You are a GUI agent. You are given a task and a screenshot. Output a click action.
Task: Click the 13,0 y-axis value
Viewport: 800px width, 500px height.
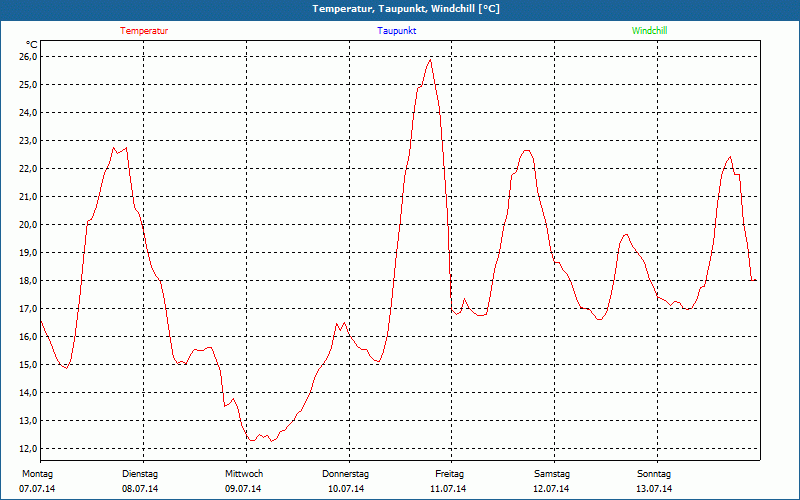[x=29, y=421]
